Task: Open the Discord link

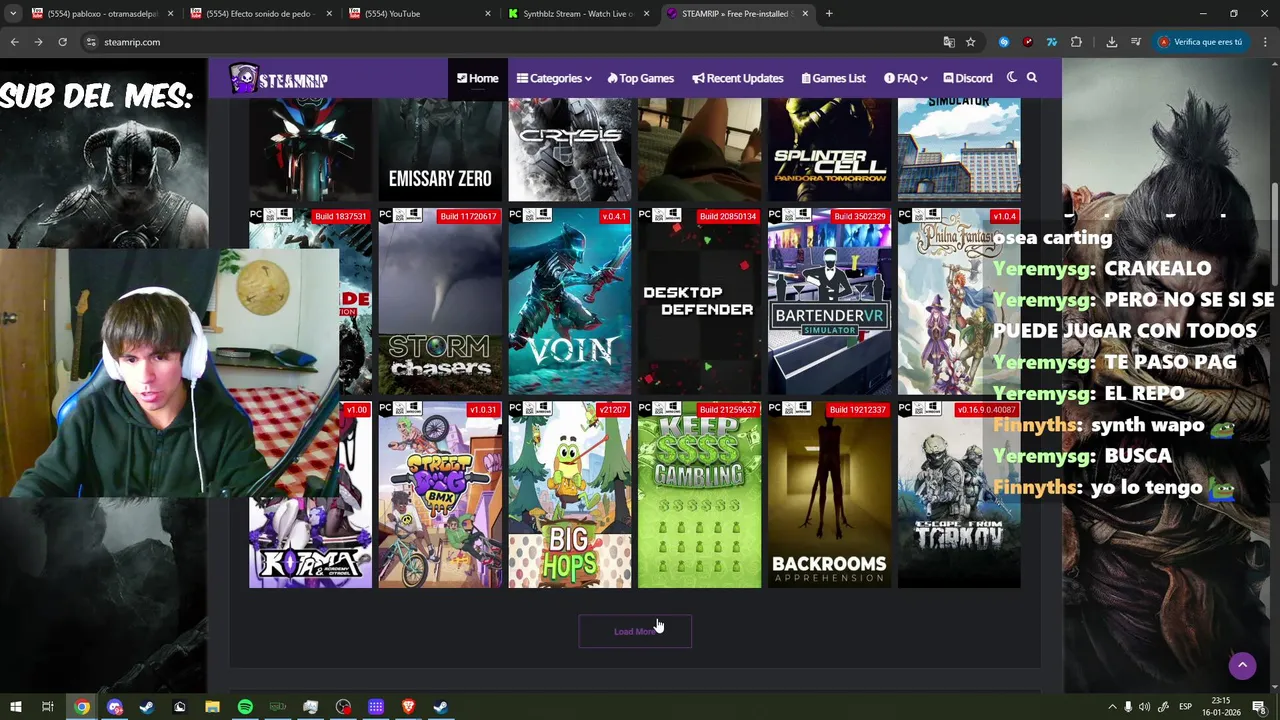Action: 967,78
